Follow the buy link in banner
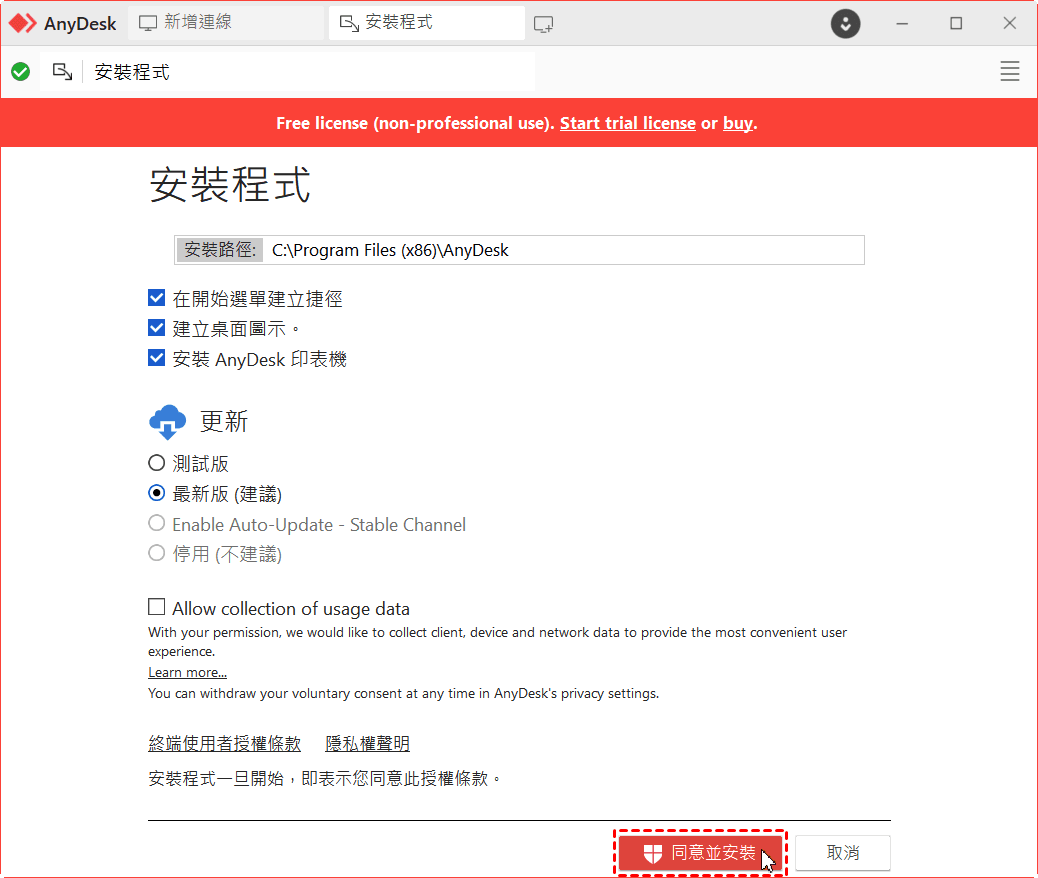The width and height of the screenshot is (1038, 878). pyautogui.click(x=737, y=123)
